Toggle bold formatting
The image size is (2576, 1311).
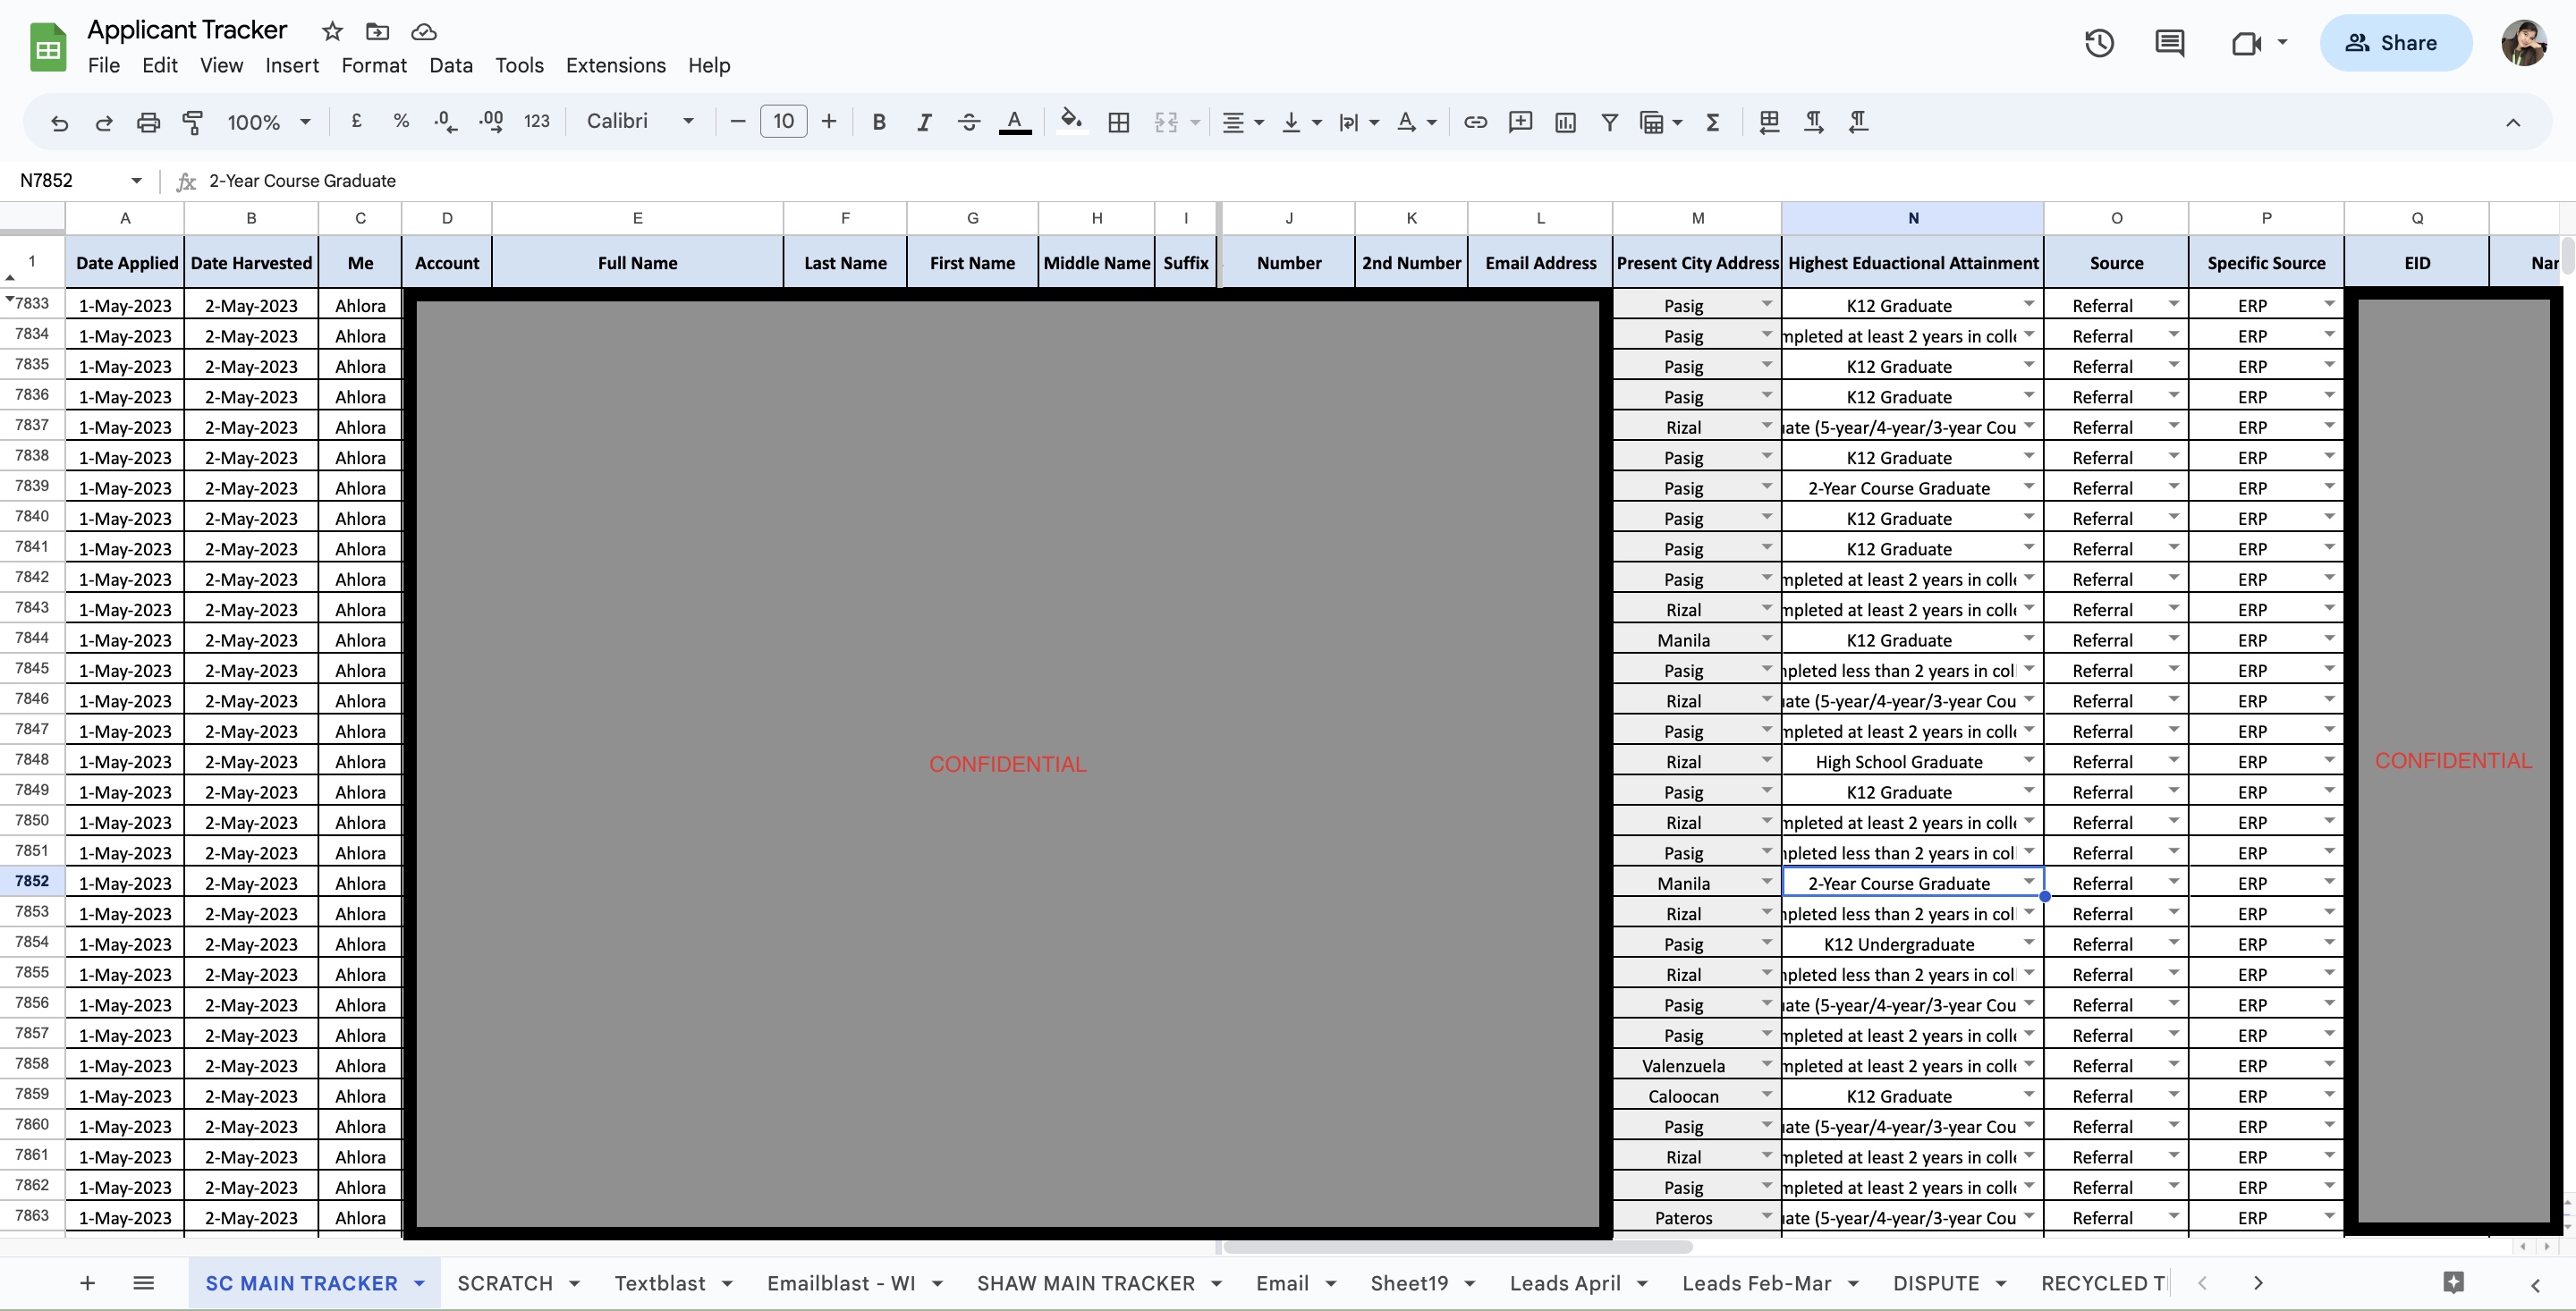click(x=878, y=122)
